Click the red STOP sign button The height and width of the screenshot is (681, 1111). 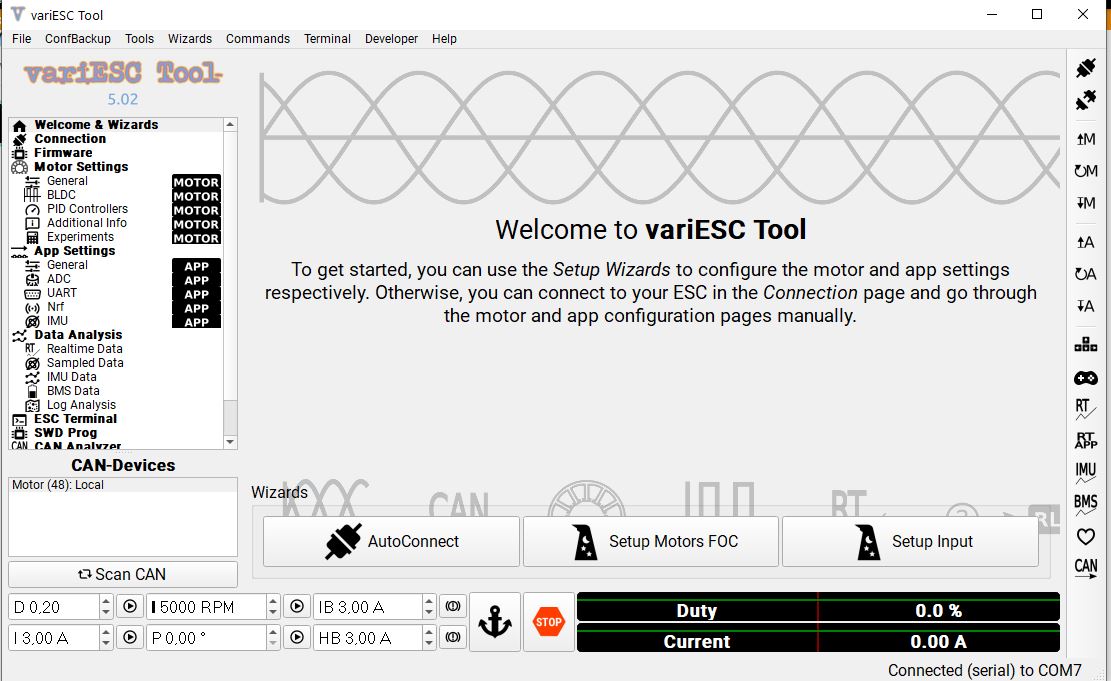548,622
